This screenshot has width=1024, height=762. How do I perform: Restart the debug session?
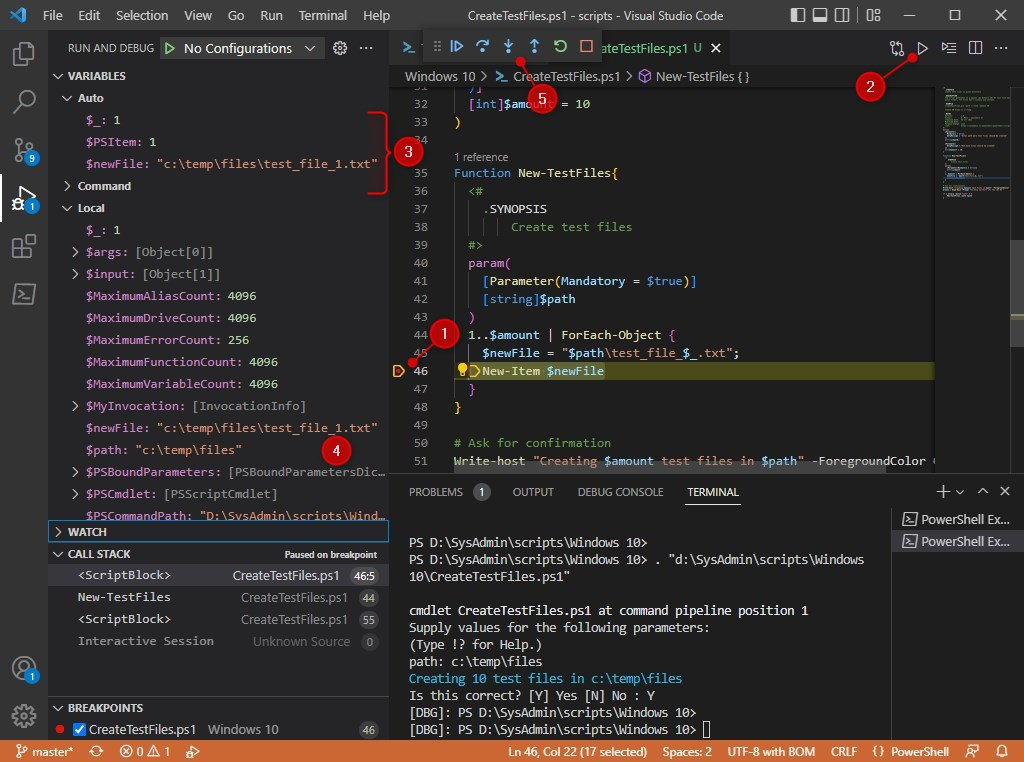point(561,47)
